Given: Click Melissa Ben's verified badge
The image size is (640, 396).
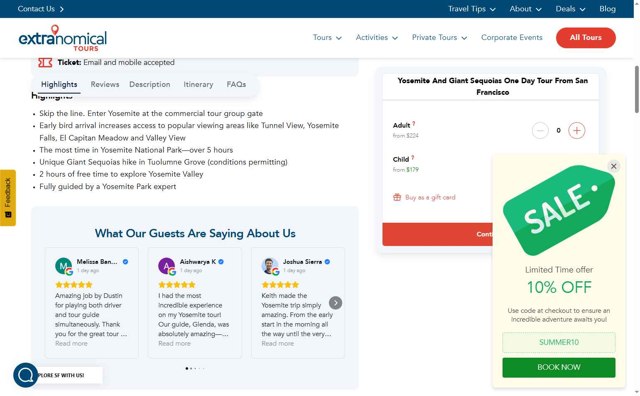Looking at the screenshot, I should [125, 262].
